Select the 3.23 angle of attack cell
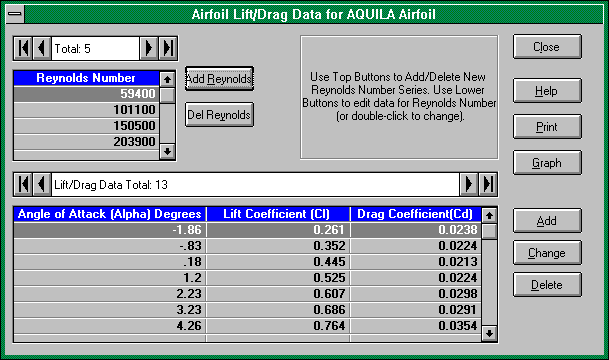This screenshot has width=609, height=360. coord(110,310)
